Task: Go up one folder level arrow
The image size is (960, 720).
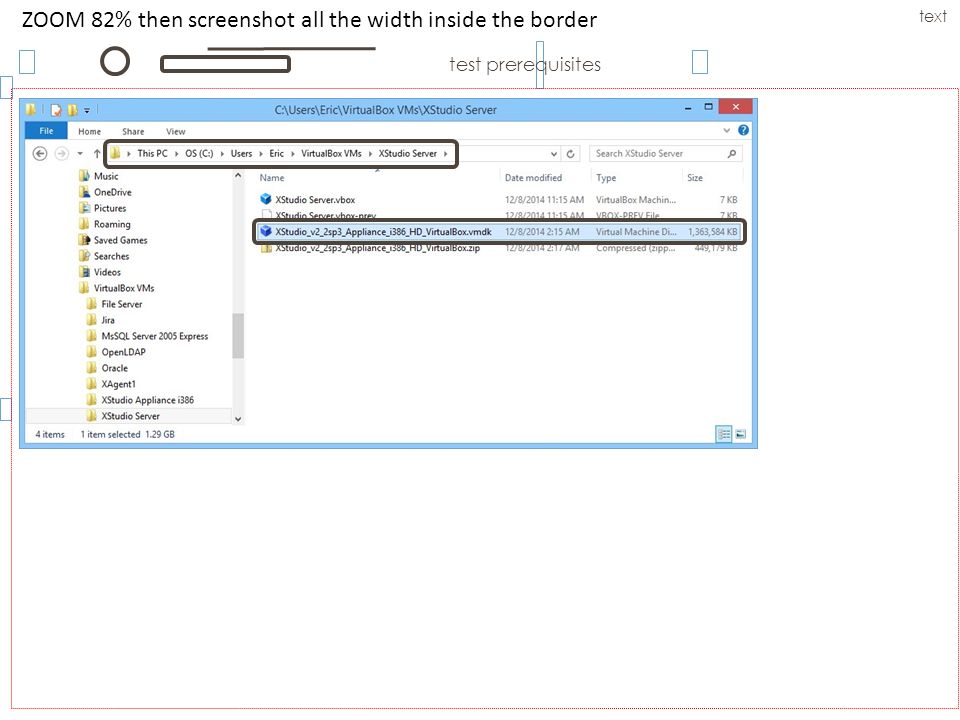Action: click(x=97, y=154)
